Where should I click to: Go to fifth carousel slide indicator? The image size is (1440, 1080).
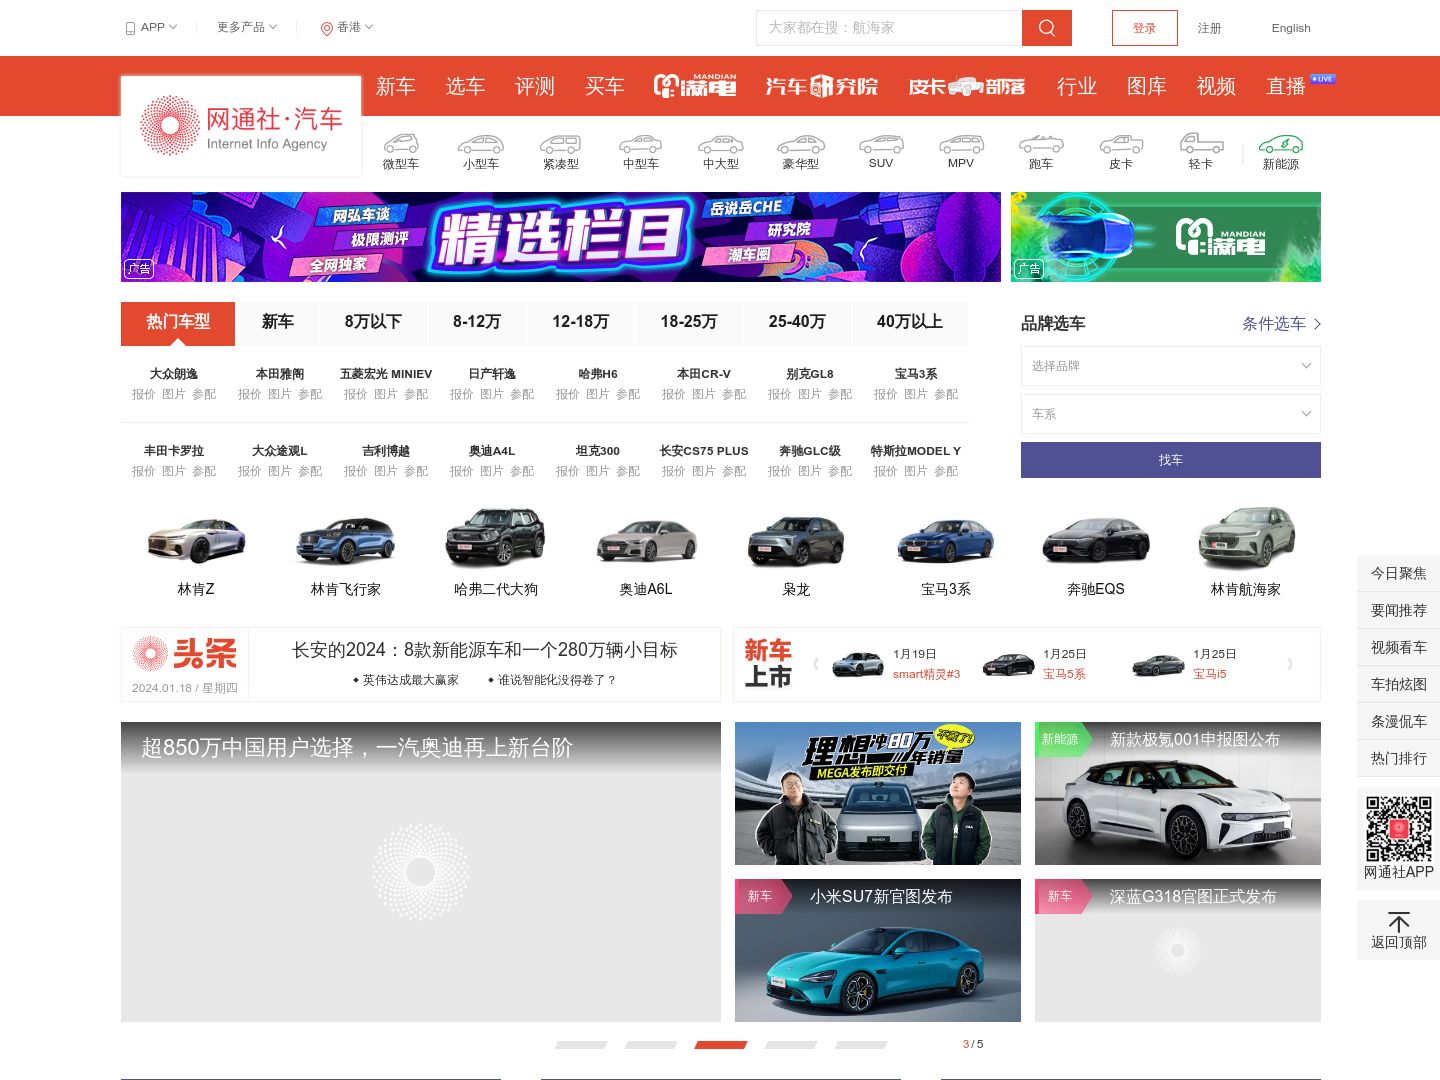[x=861, y=1044]
